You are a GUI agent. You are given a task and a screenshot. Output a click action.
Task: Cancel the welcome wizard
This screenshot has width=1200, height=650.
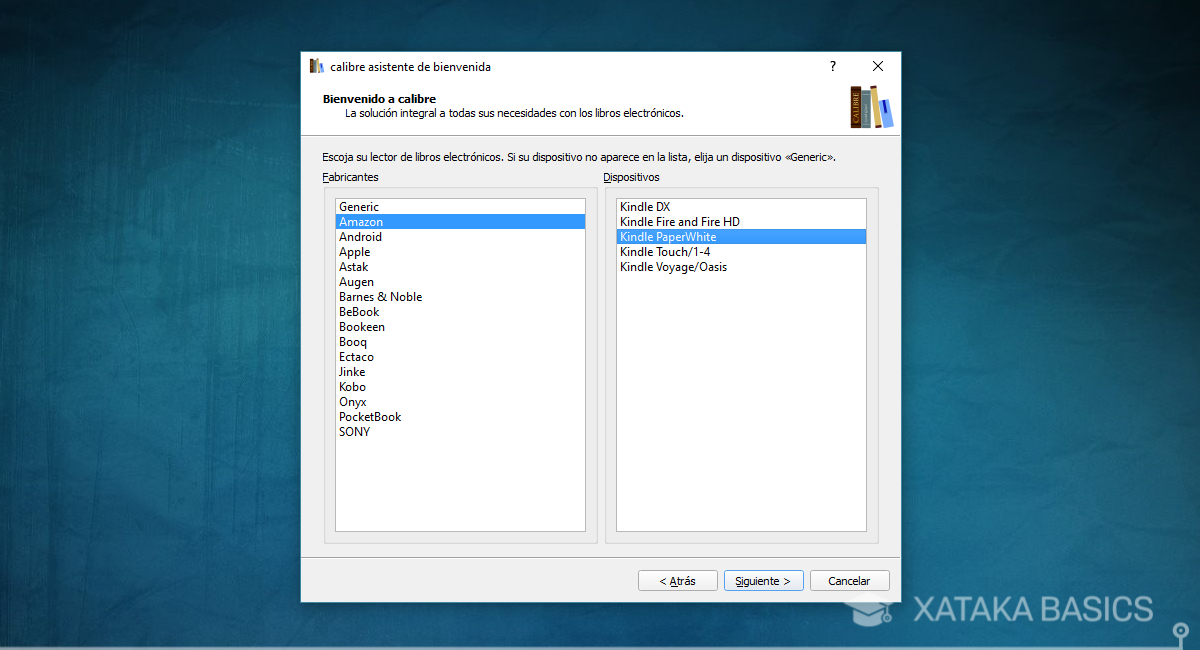pyautogui.click(x=849, y=580)
